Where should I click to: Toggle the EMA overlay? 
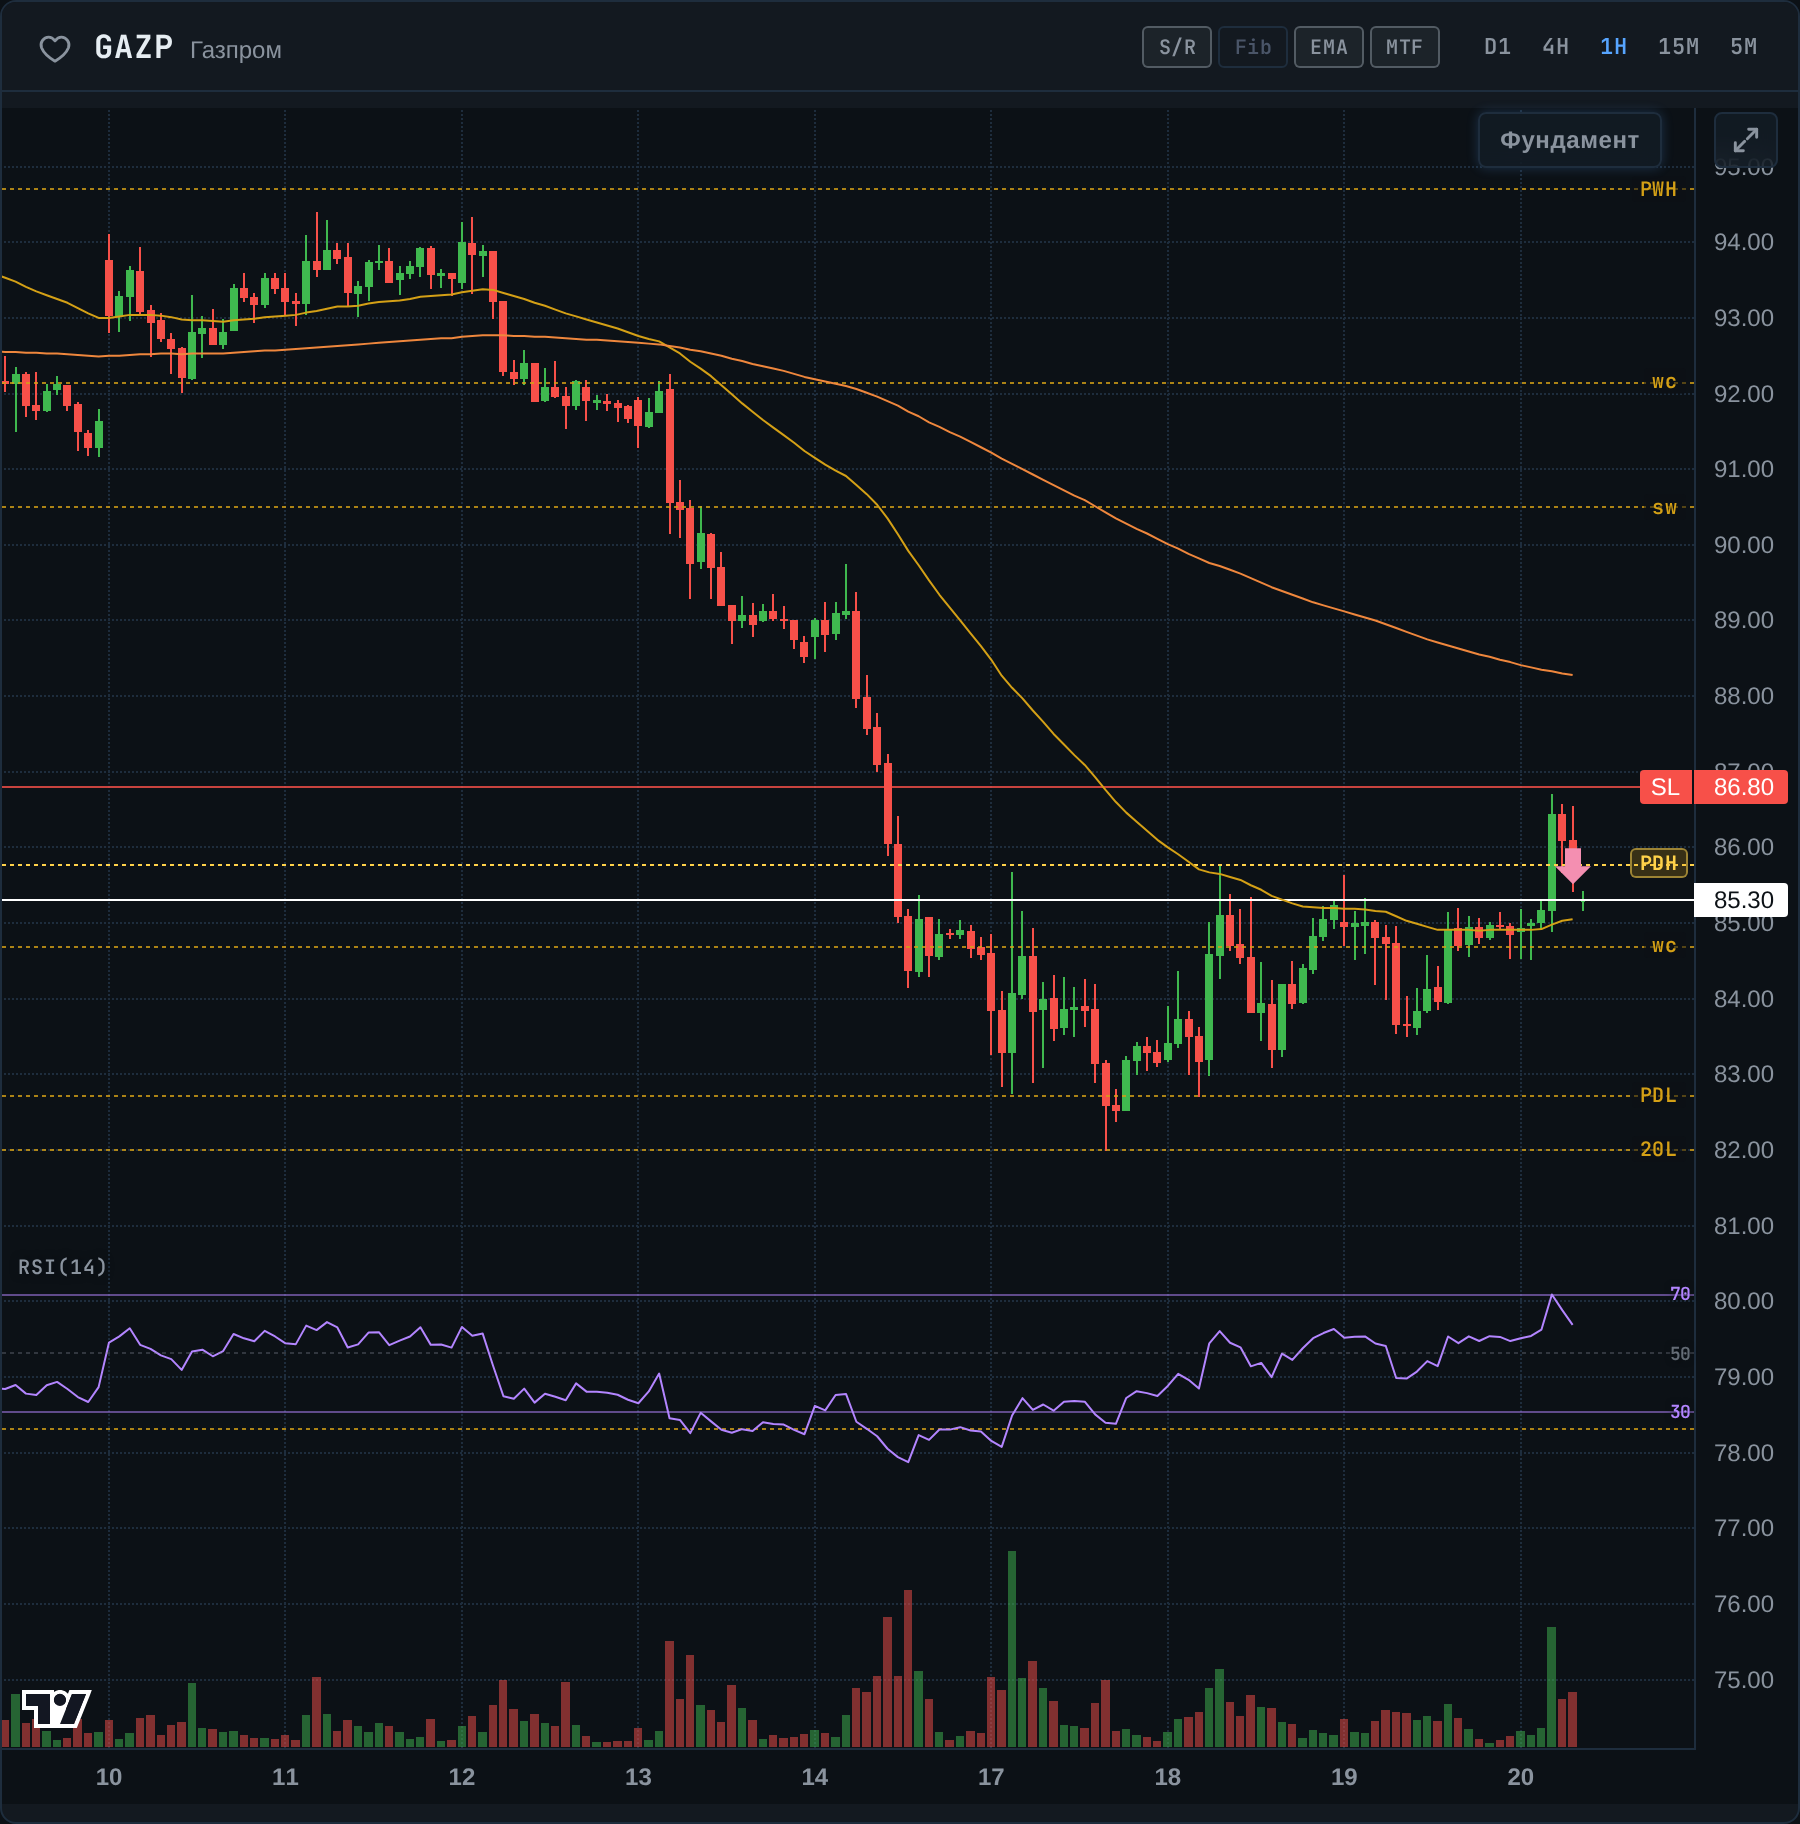point(1329,47)
